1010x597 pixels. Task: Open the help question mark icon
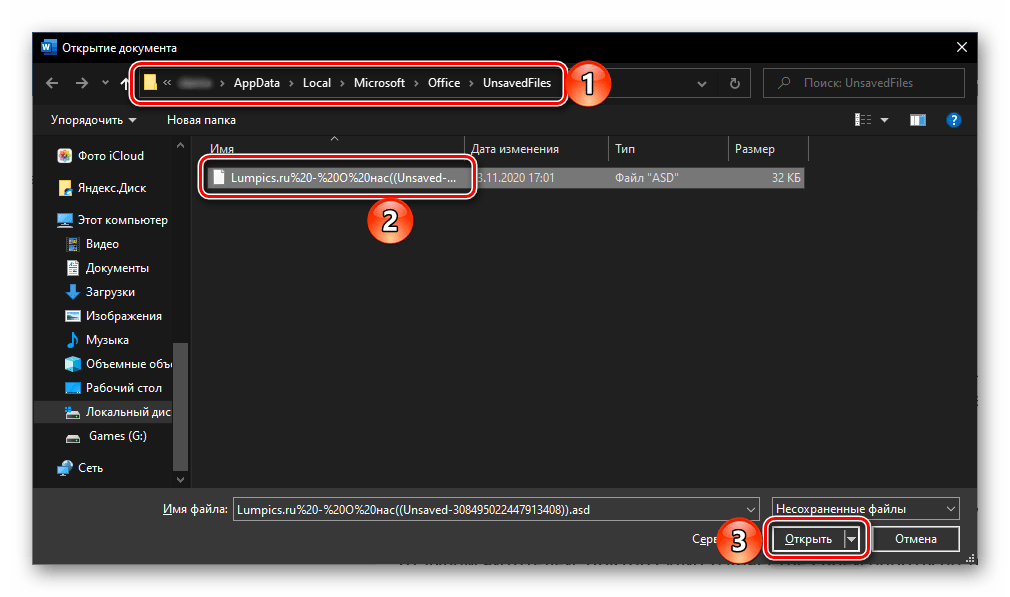point(953,120)
